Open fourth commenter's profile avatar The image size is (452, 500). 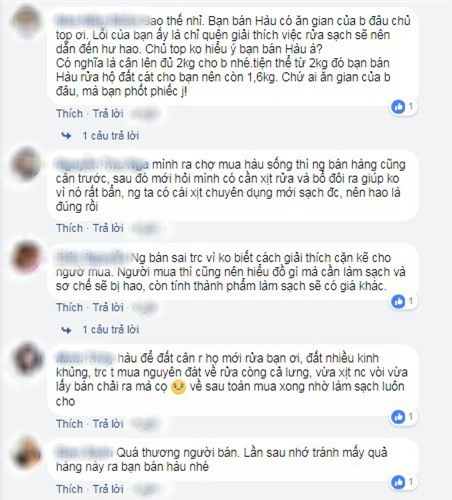(x=27, y=359)
